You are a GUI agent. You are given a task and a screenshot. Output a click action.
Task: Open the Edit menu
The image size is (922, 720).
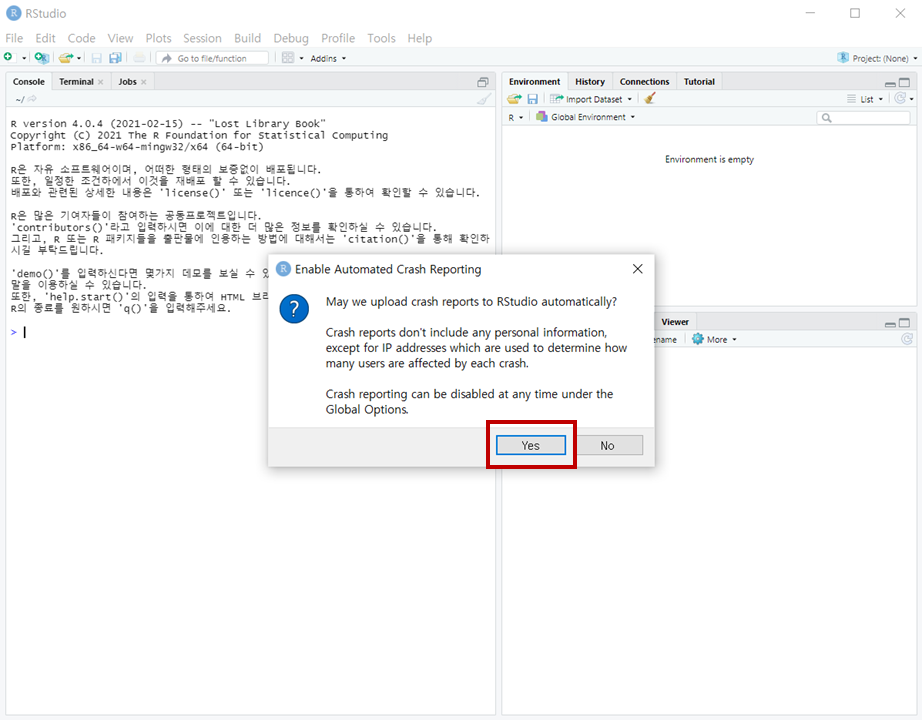click(45, 38)
